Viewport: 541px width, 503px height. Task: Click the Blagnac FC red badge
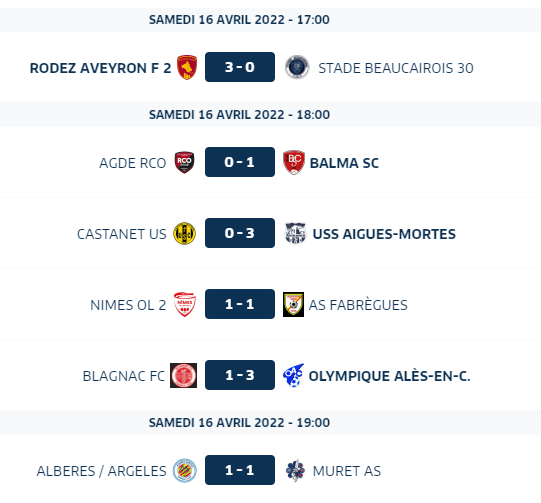pos(184,375)
